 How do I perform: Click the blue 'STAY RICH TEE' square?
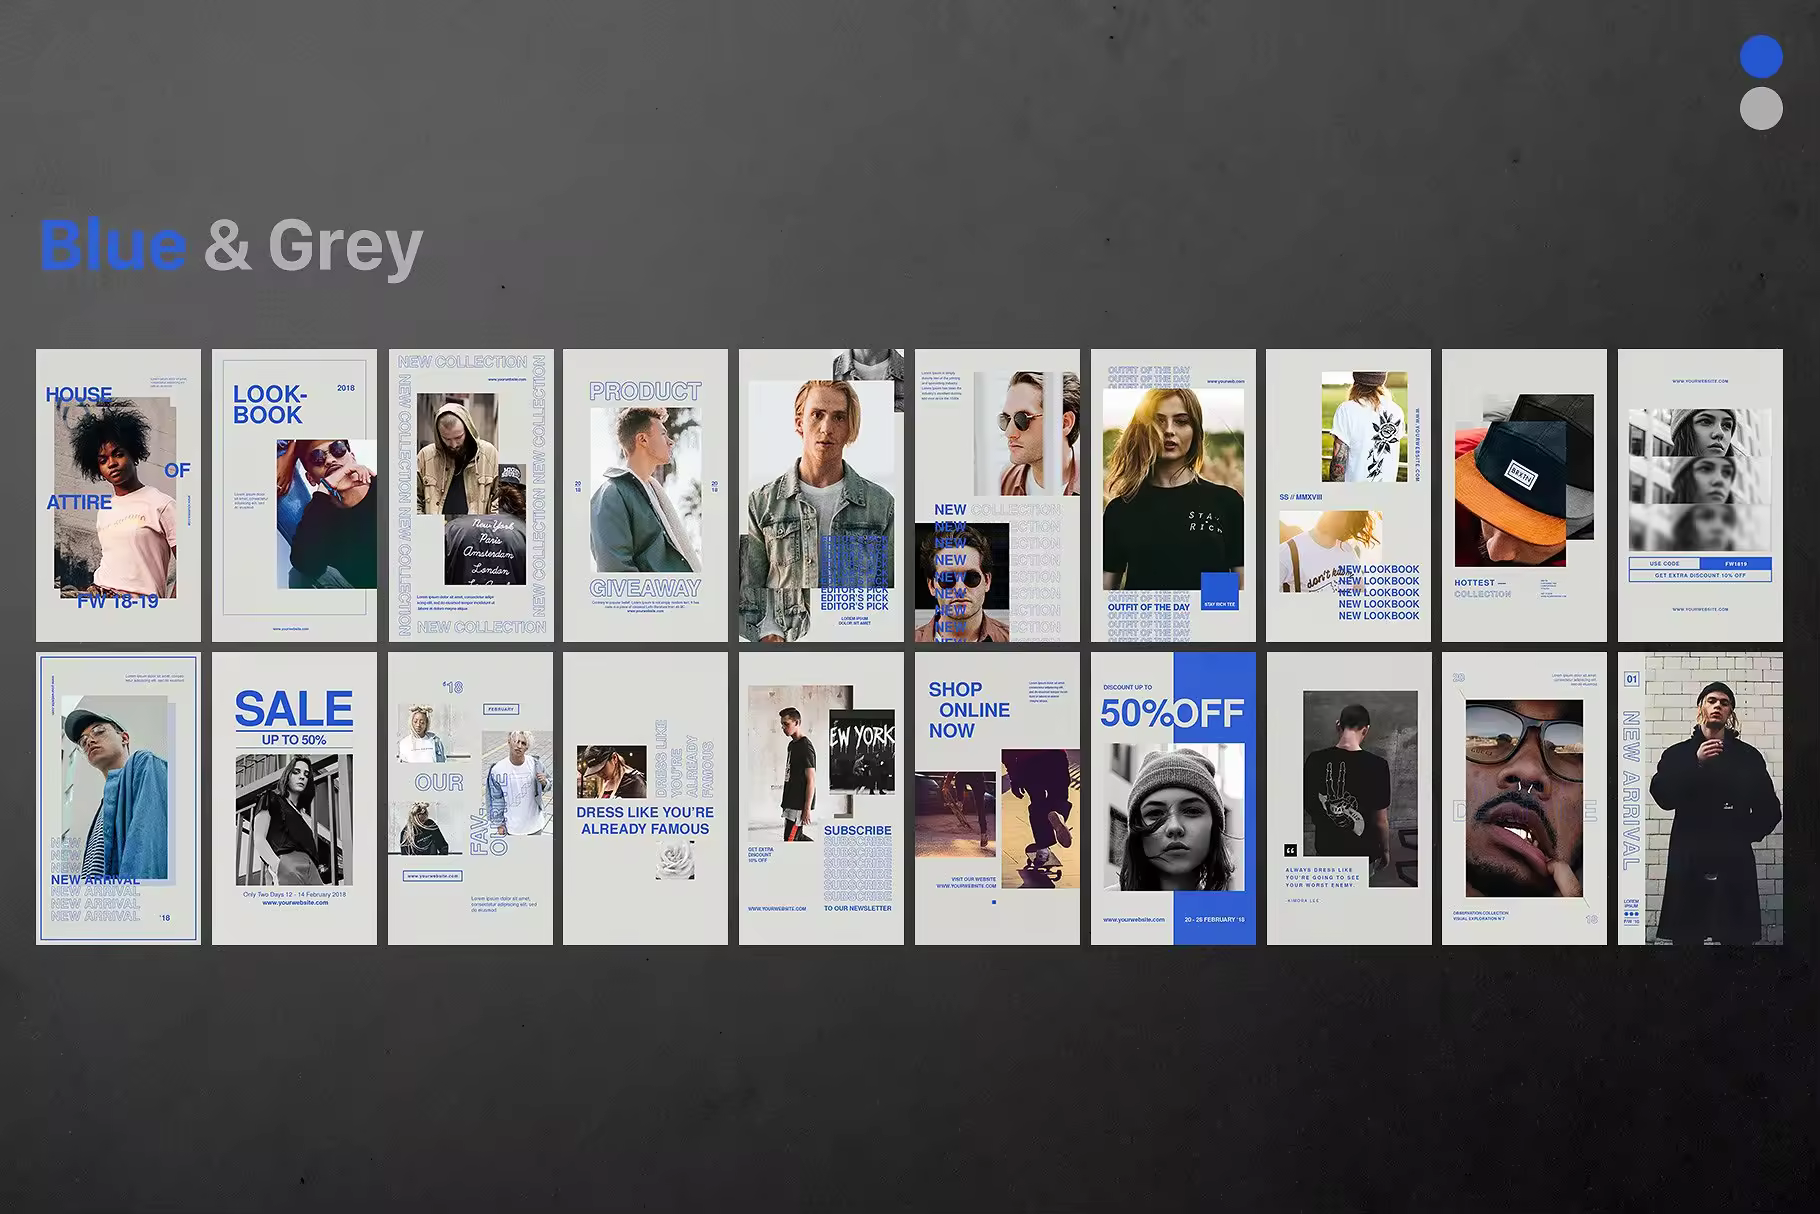click(1219, 591)
